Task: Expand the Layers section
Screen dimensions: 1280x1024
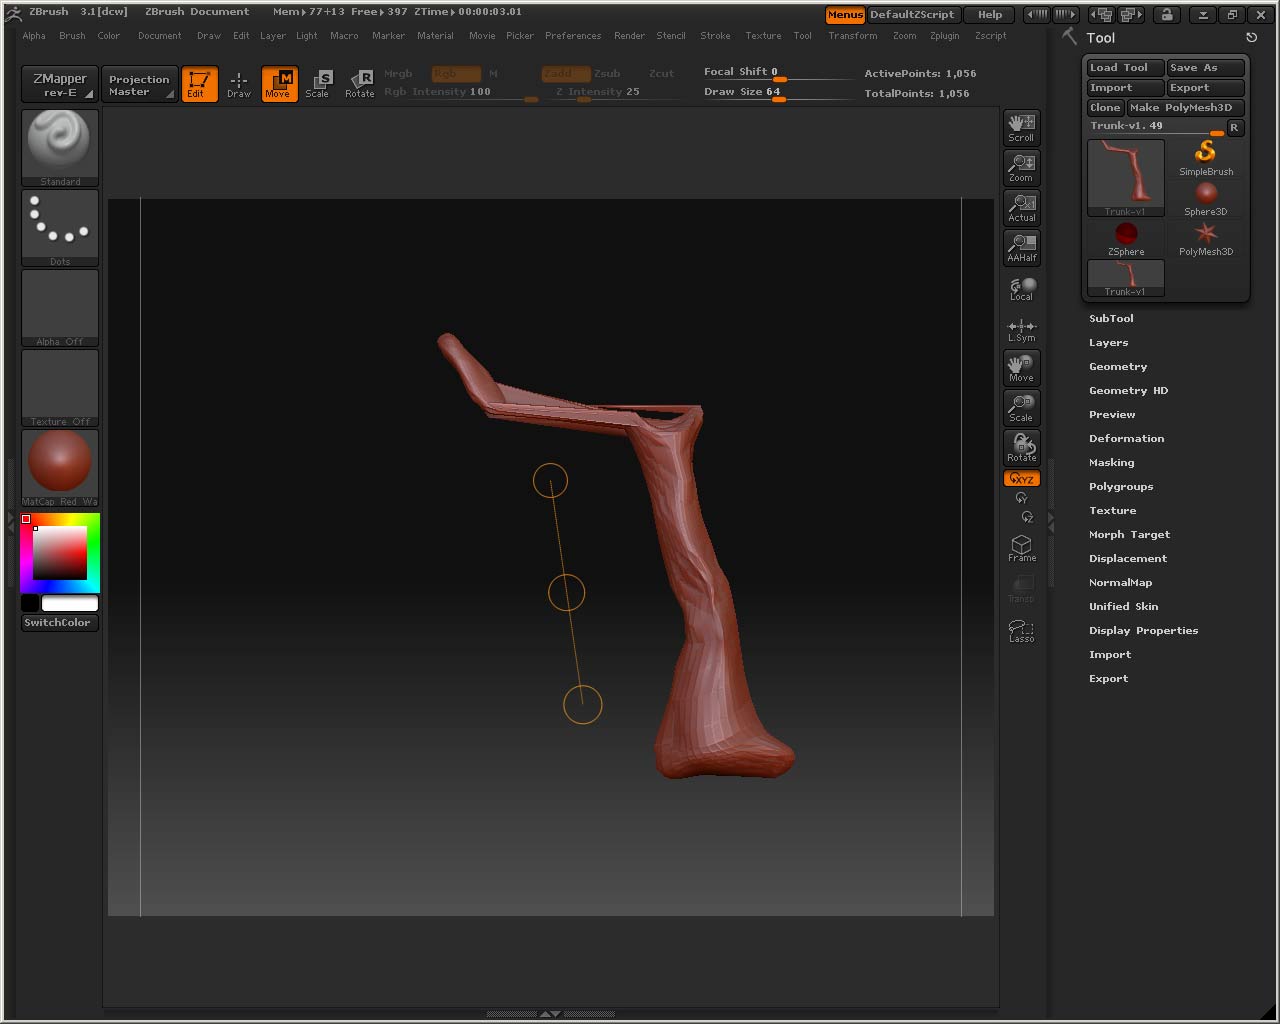Action: point(1108,342)
